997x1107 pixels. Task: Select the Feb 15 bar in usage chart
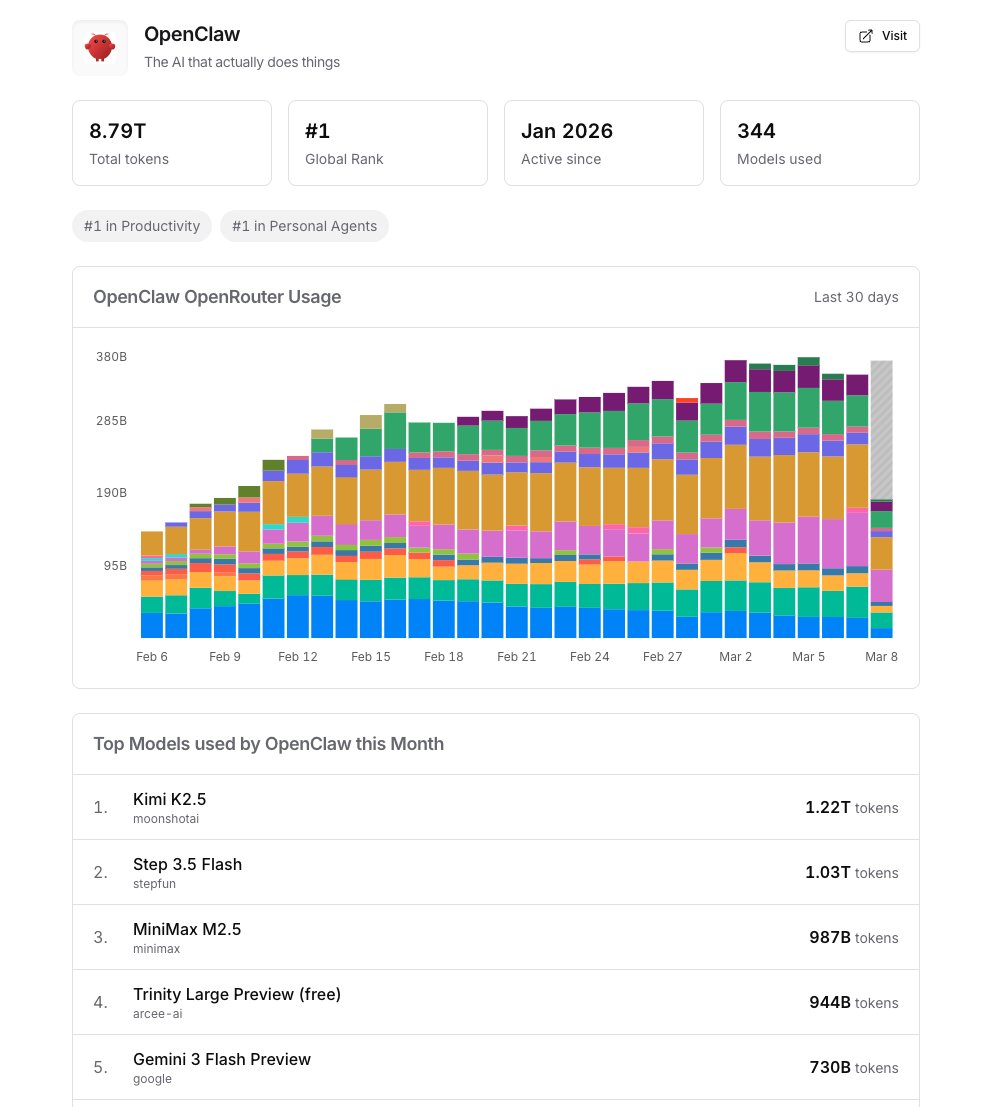[x=371, y=527]
